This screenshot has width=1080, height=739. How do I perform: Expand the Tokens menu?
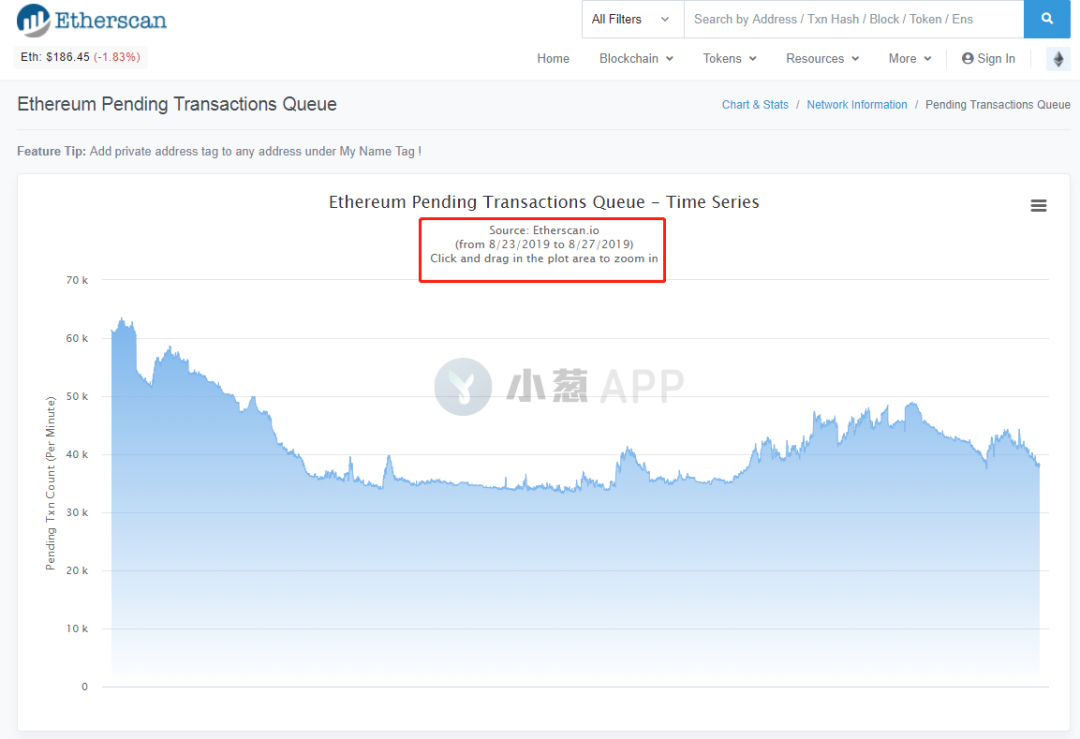pyautogui.click(x=729, y=59)
